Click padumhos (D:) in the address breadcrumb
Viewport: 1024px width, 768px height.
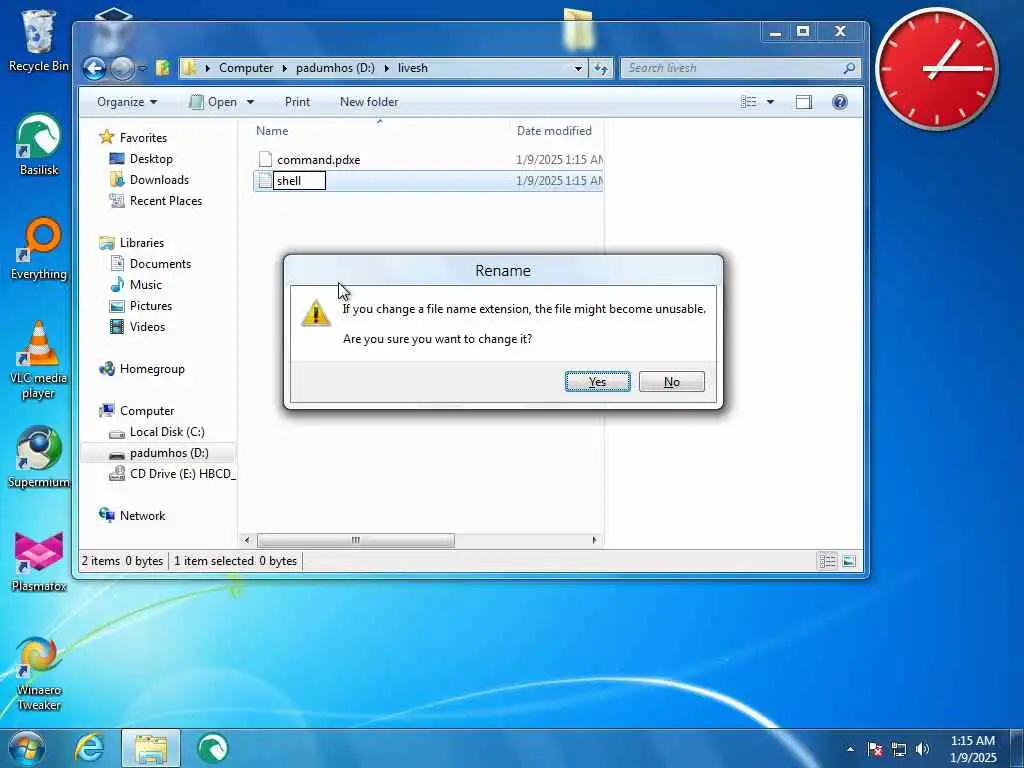(335, 68)
